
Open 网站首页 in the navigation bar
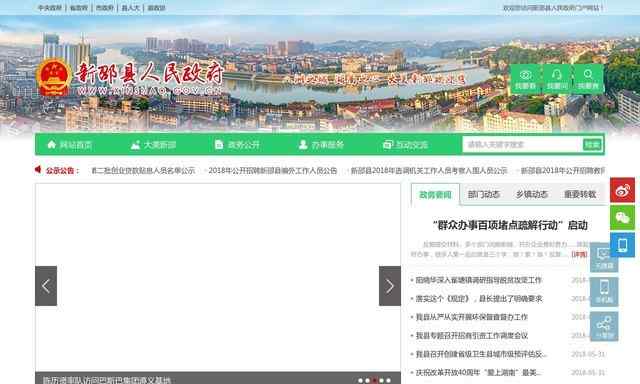click(76, 145)
